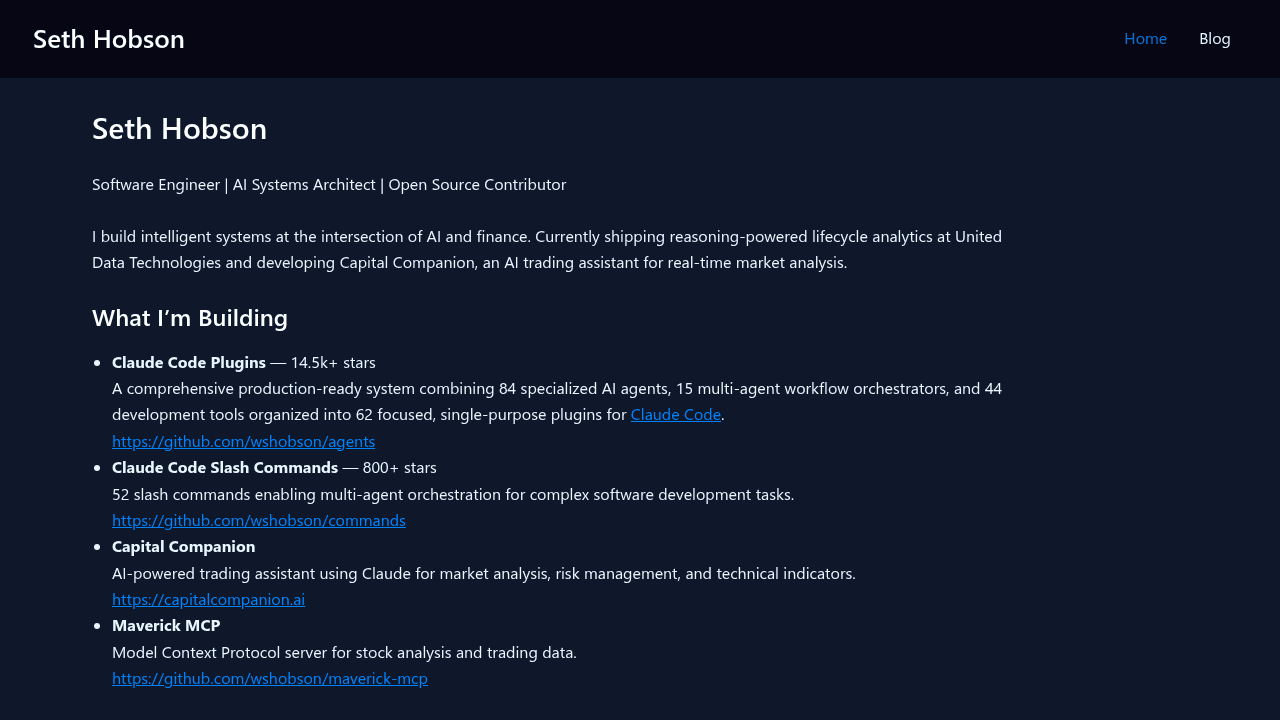Click the 'Claude Code Slash Commands' bold title
Image resolution: width=1280 pixels, height=720 pixels.
[224, 467]
